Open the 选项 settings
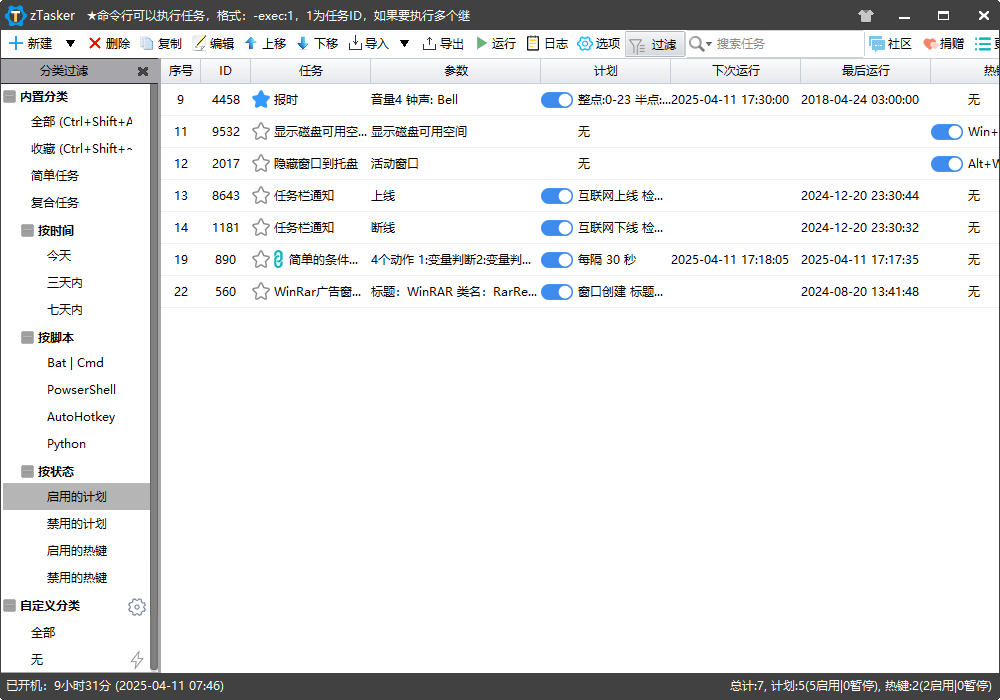Viewport: 1000px width, 700px height. pos(599,44)
